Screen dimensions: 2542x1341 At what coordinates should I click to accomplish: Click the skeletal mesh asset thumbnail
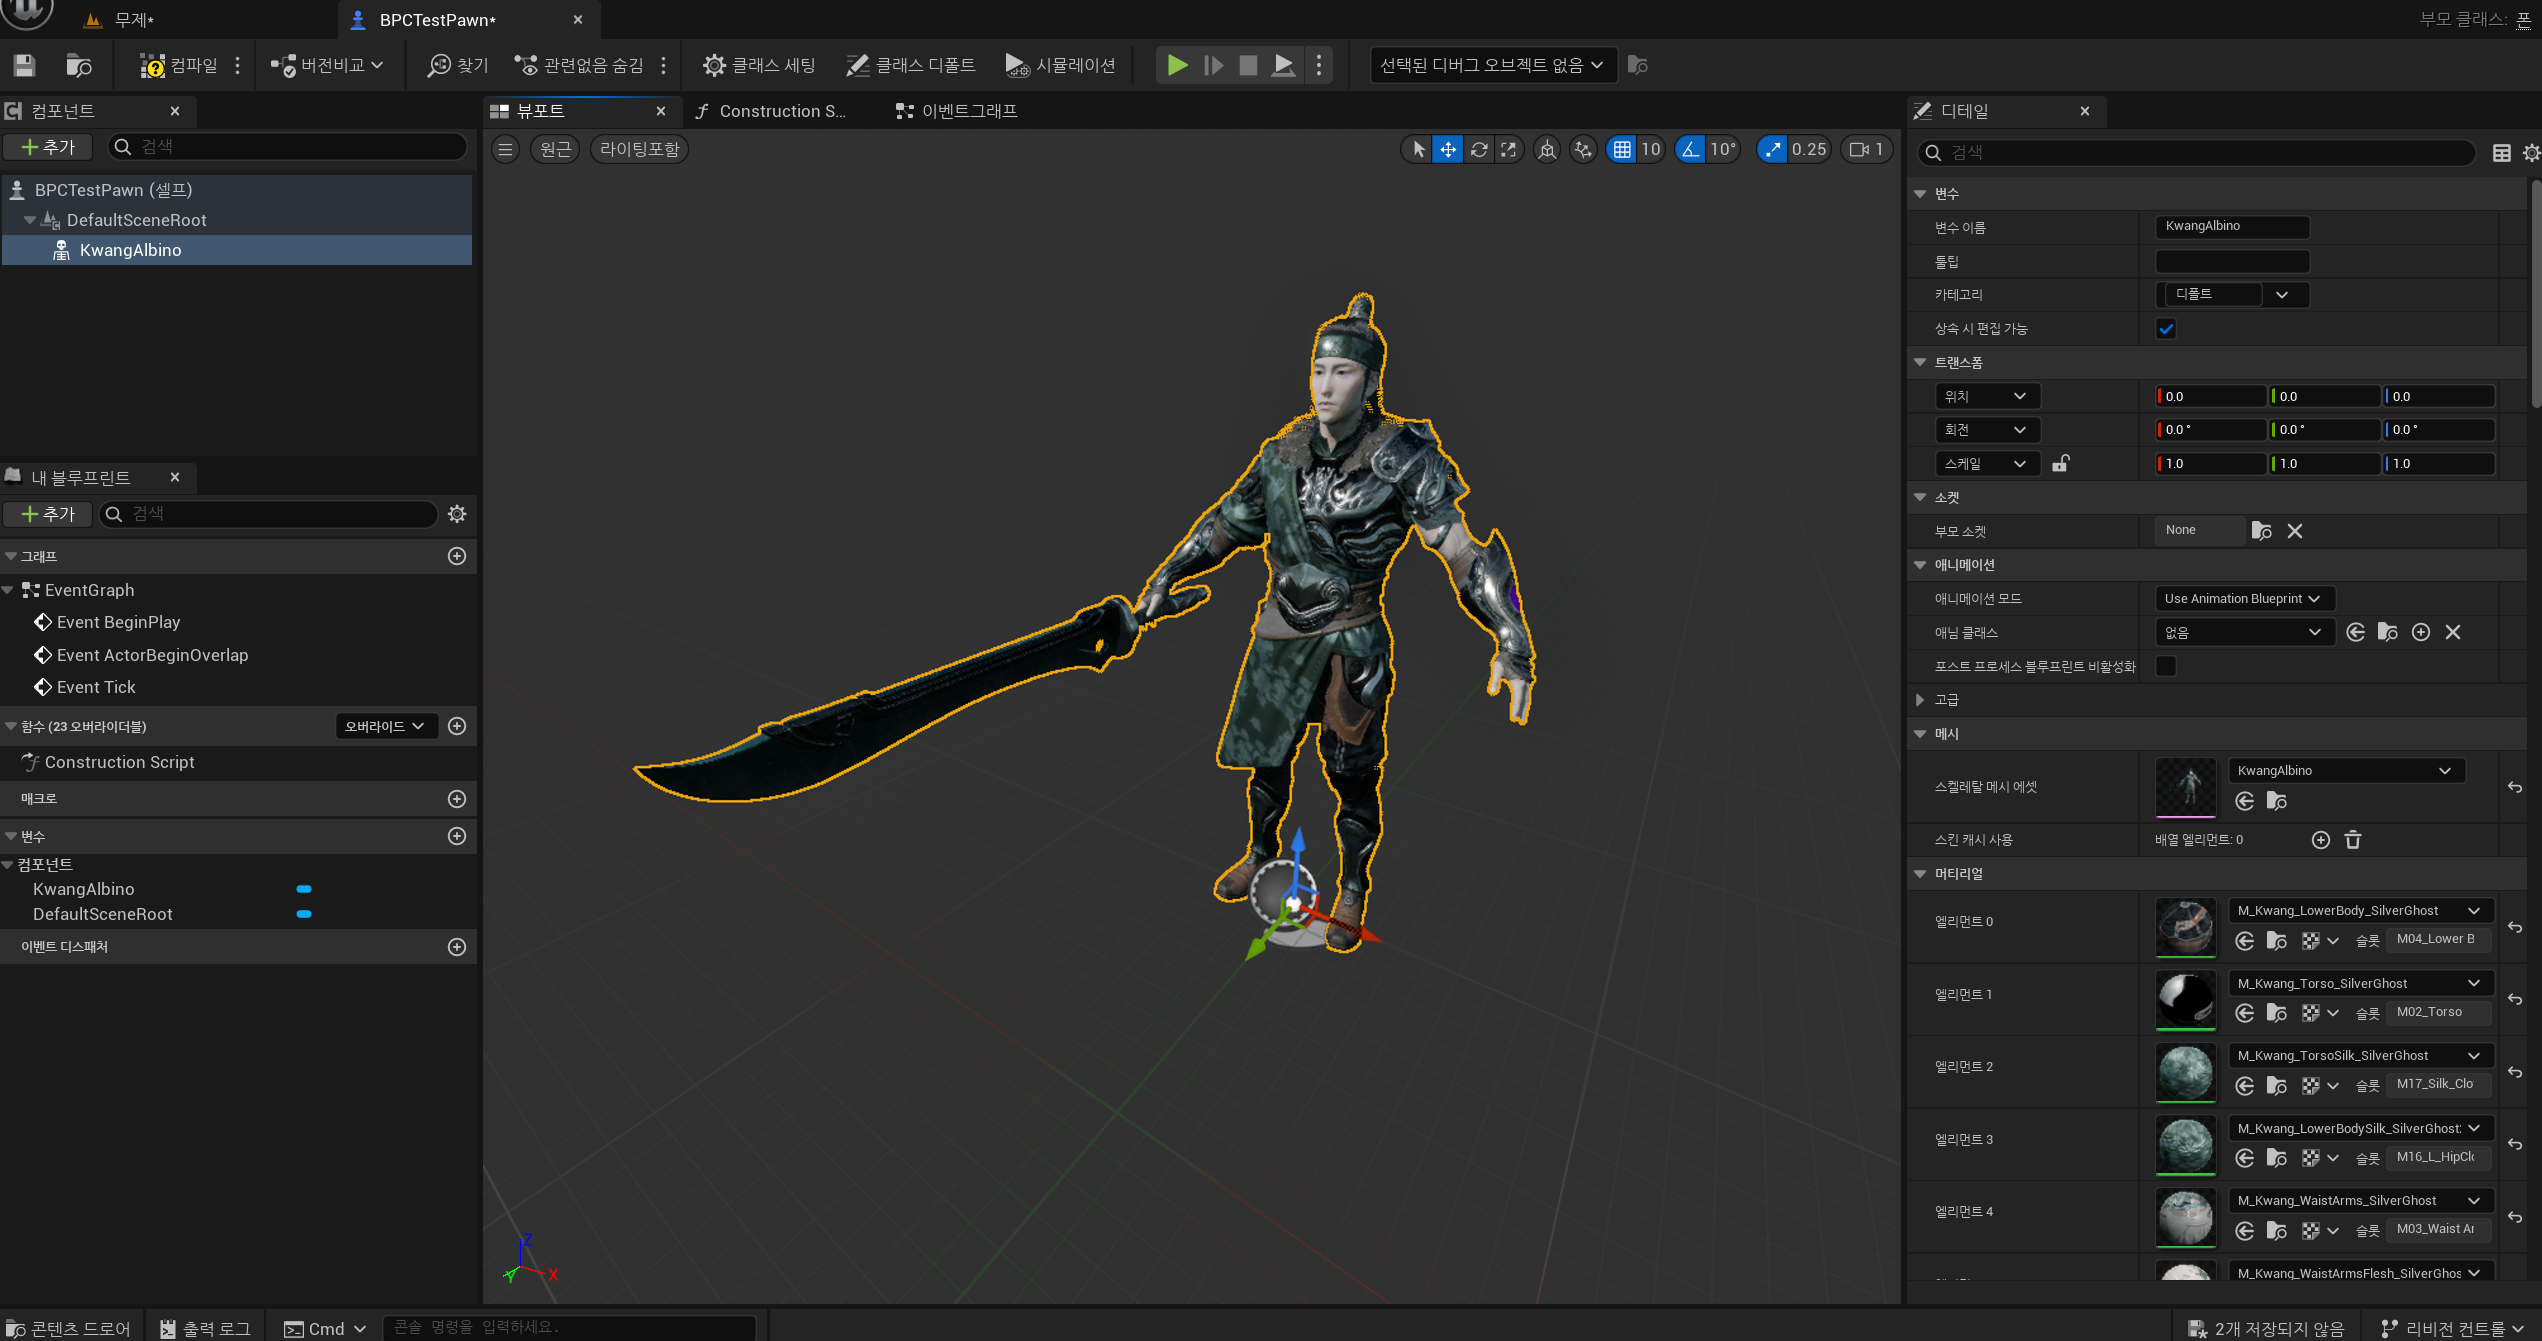[x=2186, y=787]
